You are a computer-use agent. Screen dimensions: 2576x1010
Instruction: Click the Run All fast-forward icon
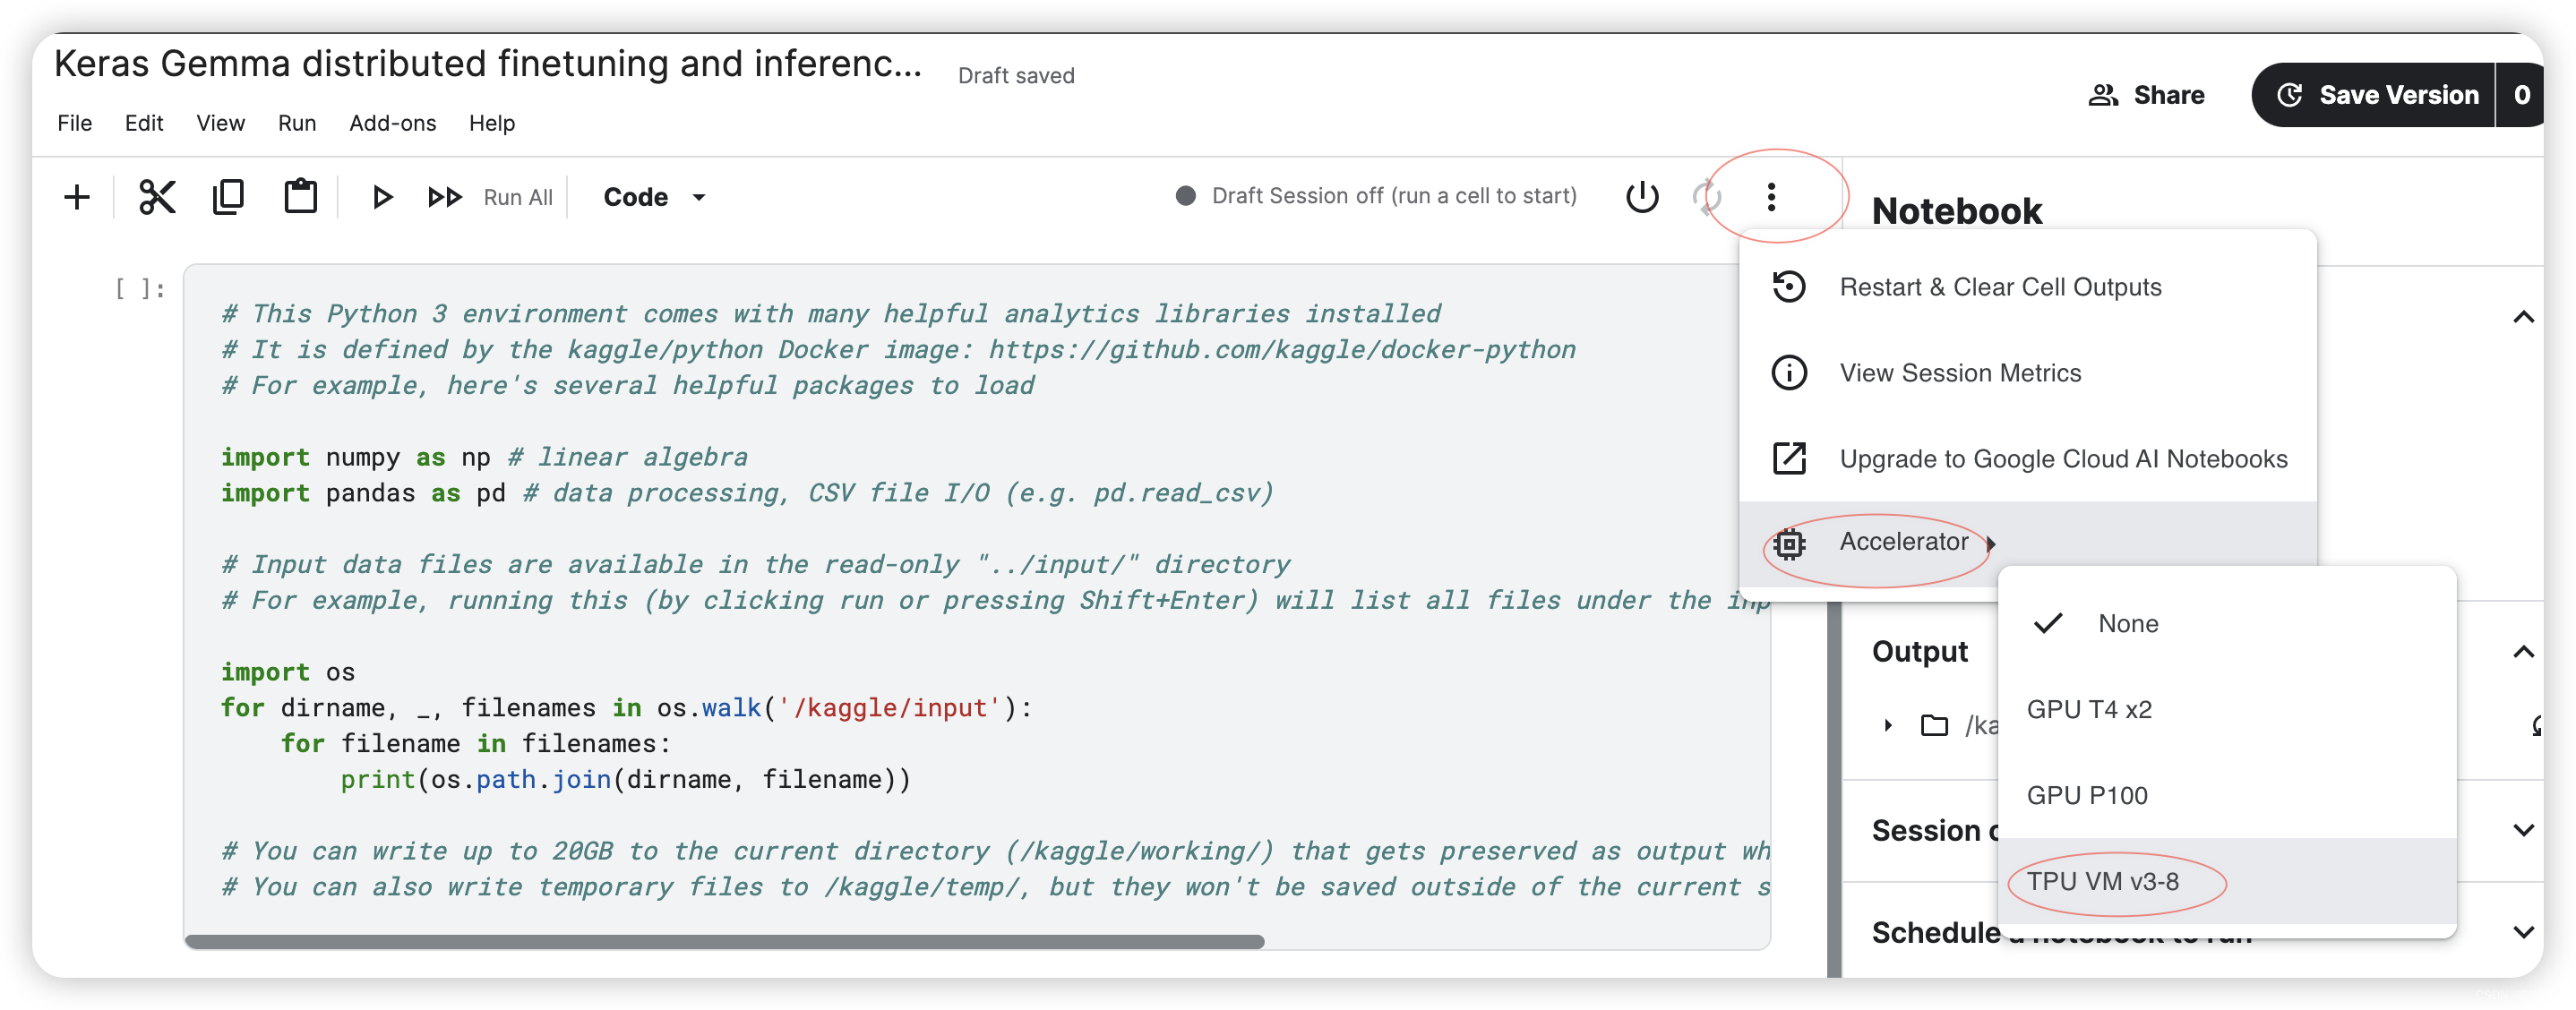pyautogui.click(x=445, y=197)
